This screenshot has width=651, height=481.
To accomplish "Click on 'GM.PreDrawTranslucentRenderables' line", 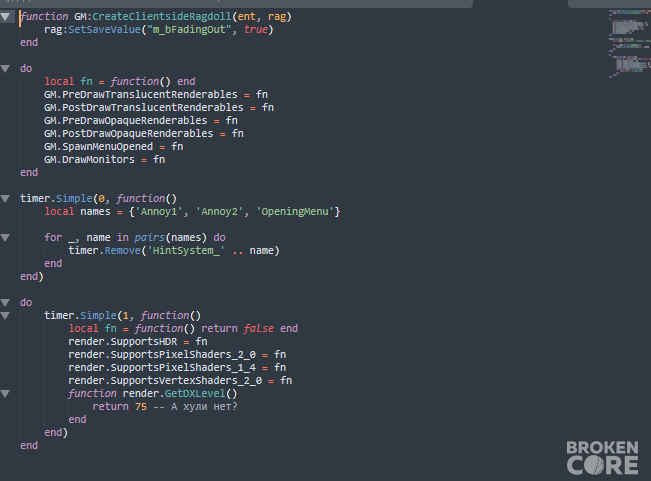I will (x=156, y=95).
